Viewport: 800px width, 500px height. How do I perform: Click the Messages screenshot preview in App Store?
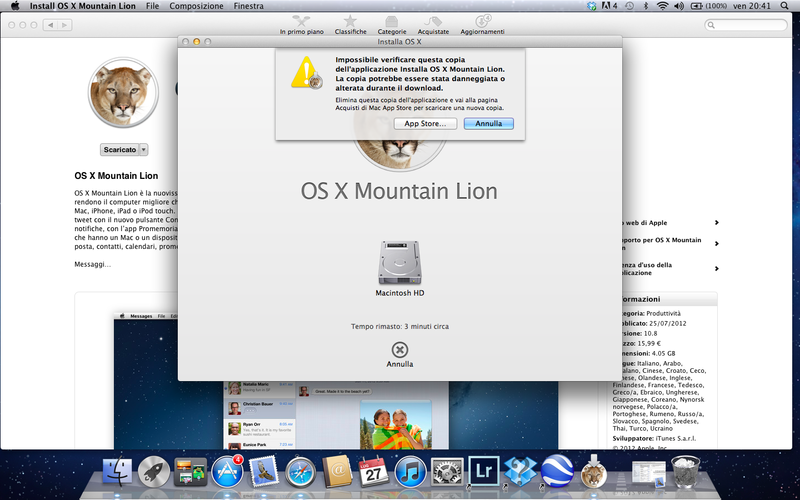click(336, 380)
